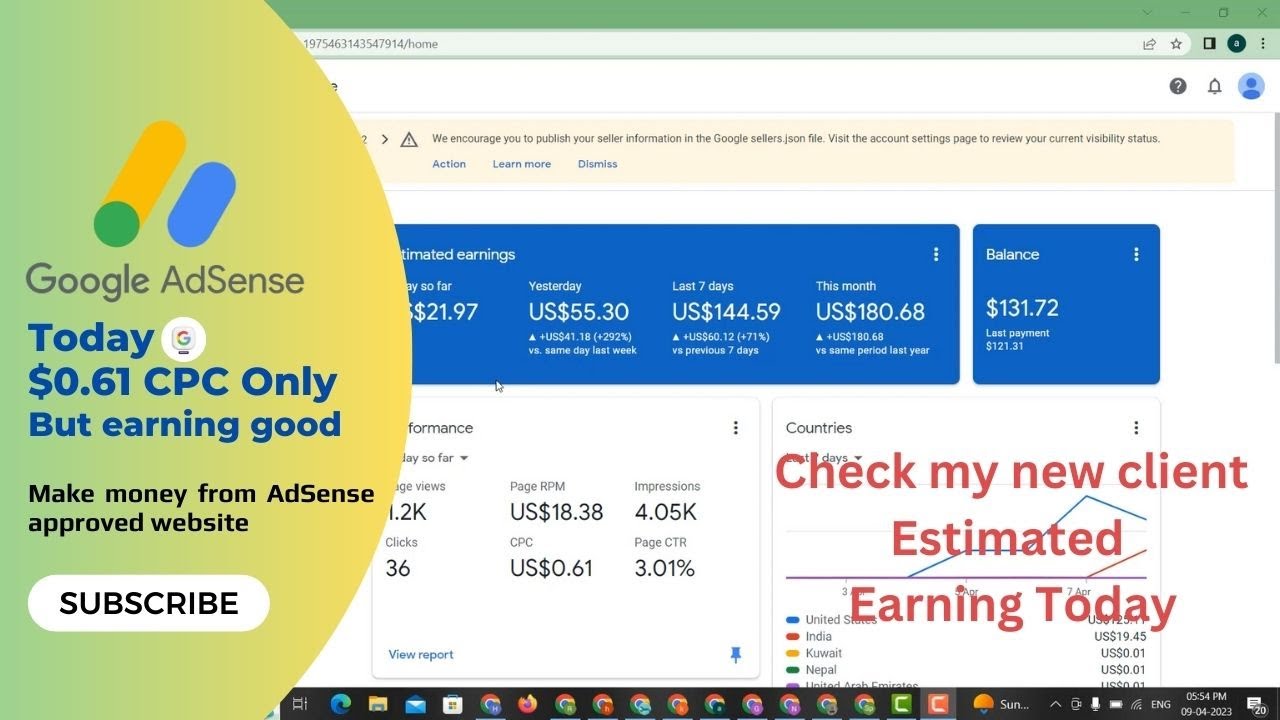Click the SUBSCRIBE button on the overlay

[x=149, y=603]
